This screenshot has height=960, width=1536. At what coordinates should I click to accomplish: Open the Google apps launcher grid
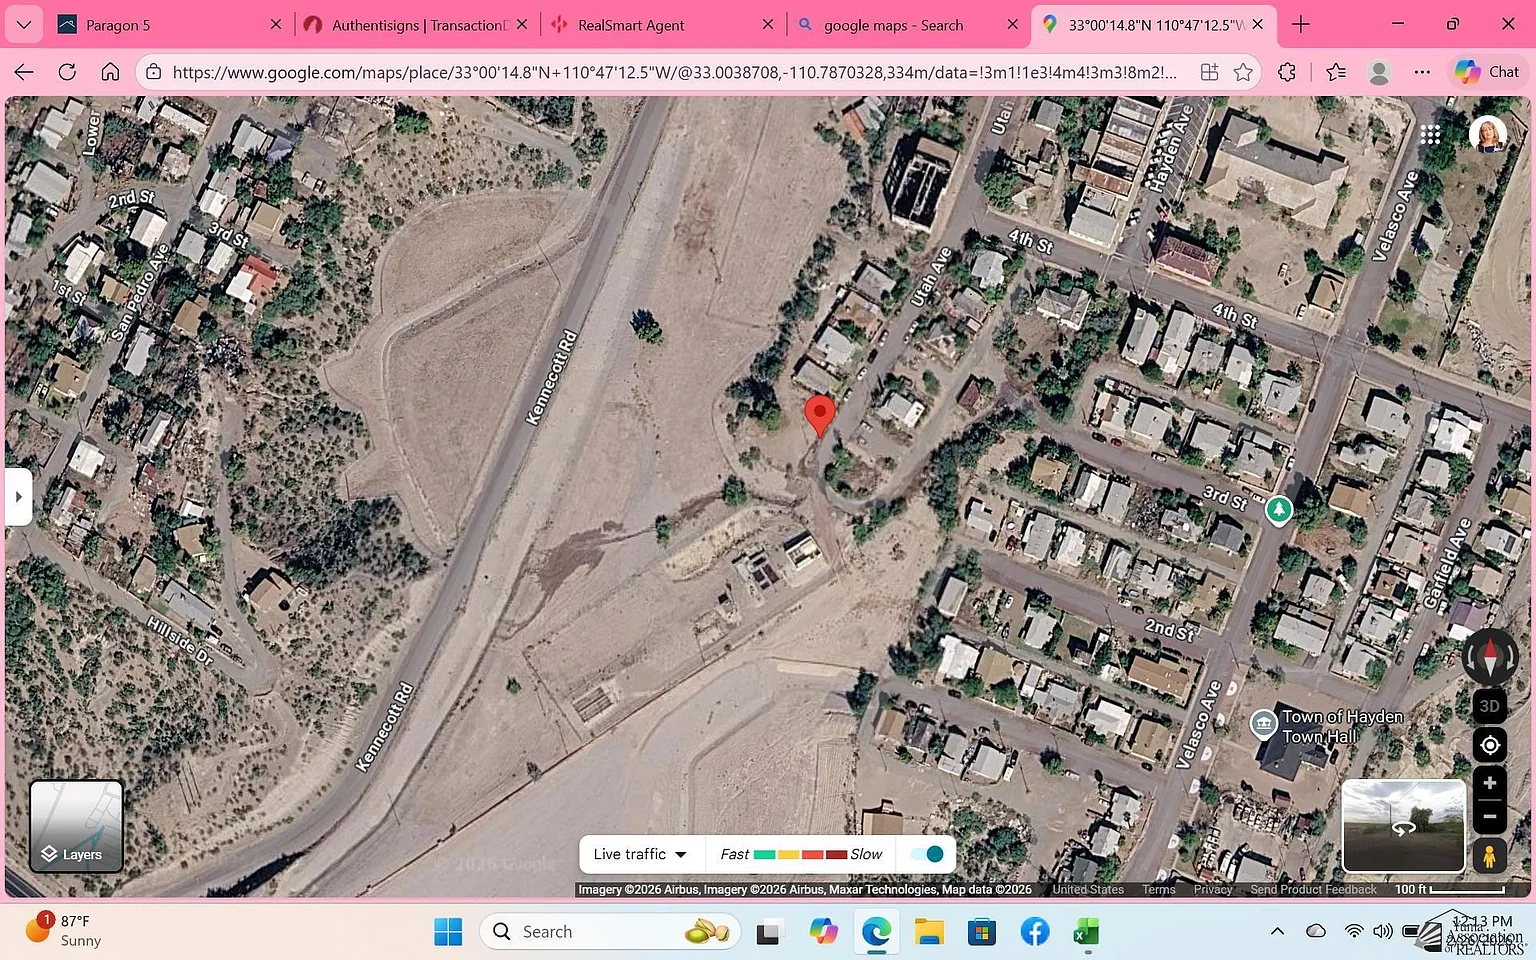tap(1430, 134)
